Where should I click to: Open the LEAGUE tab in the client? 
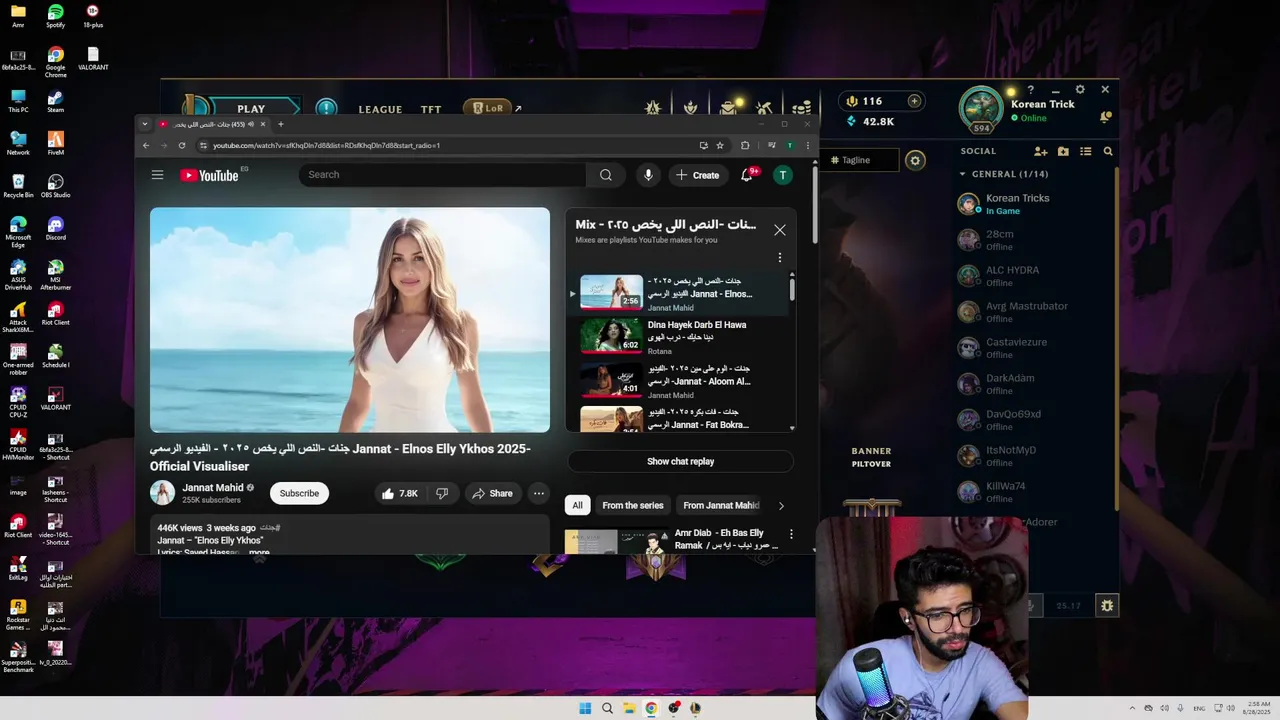(x=380, y=110)
